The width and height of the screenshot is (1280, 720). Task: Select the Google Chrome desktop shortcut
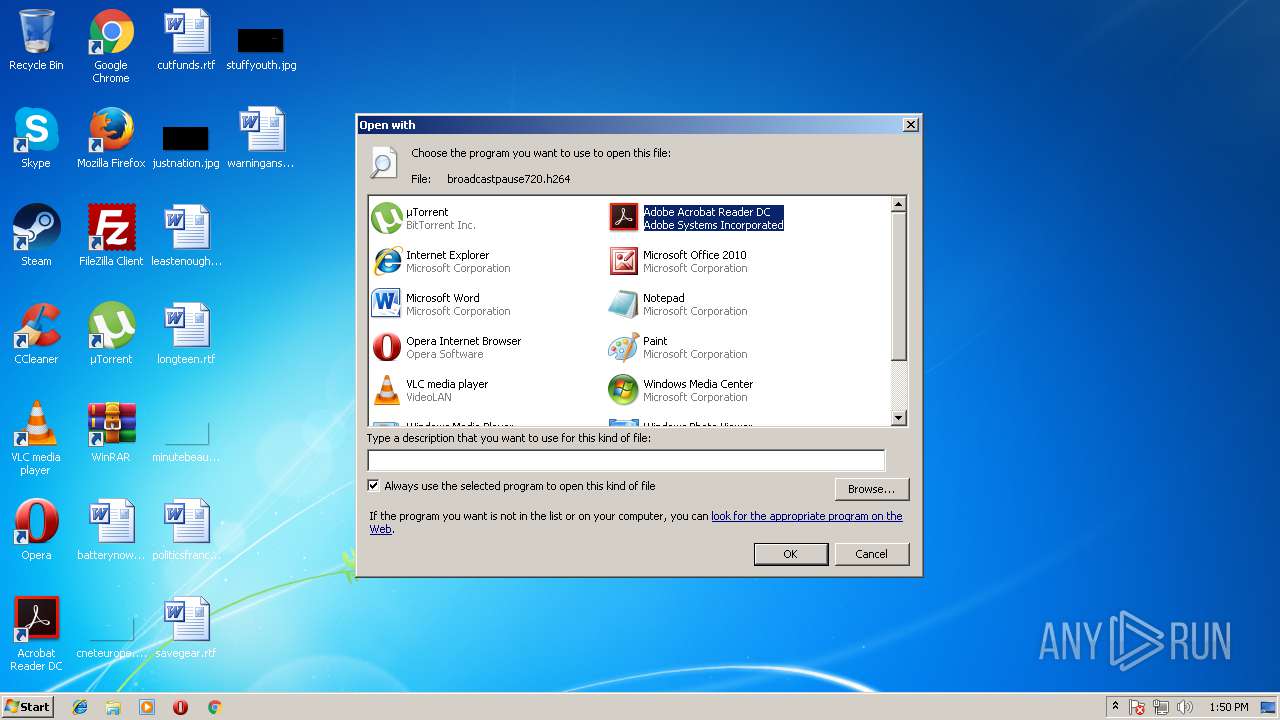coord(111,47)
